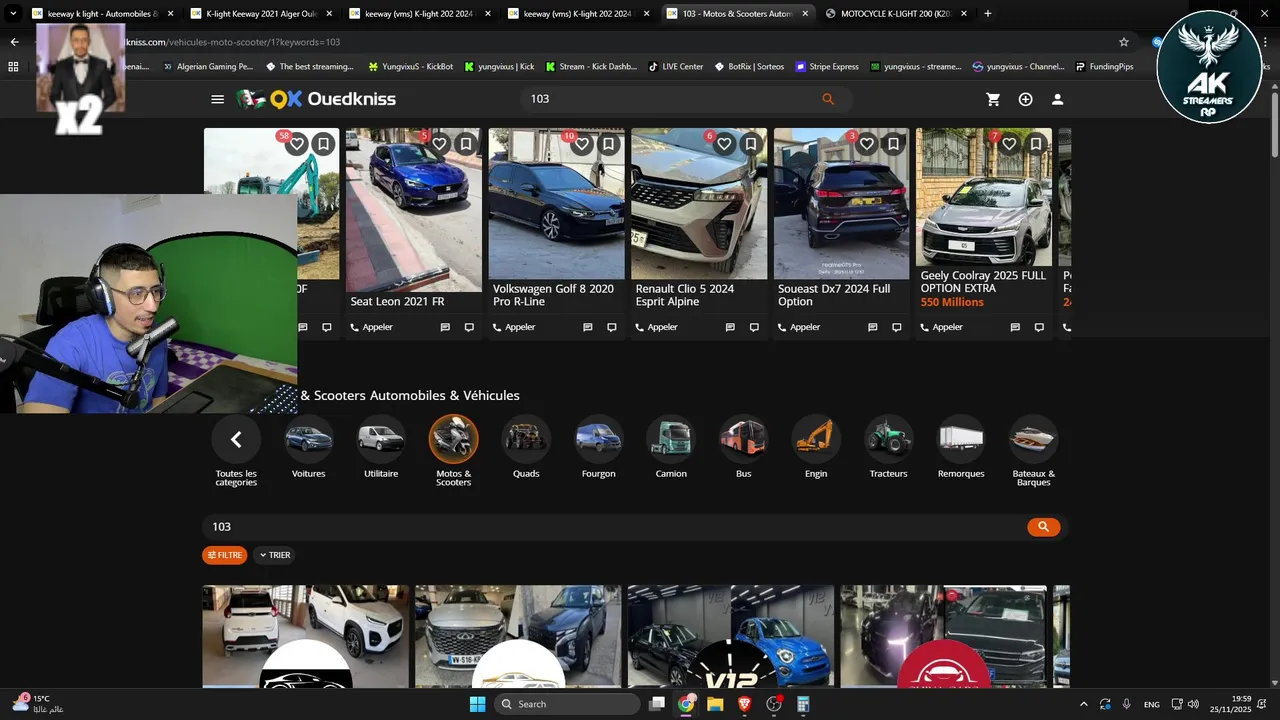
Task: Select the Quads category
Action: pyautogui.click(x=526, y=447)
